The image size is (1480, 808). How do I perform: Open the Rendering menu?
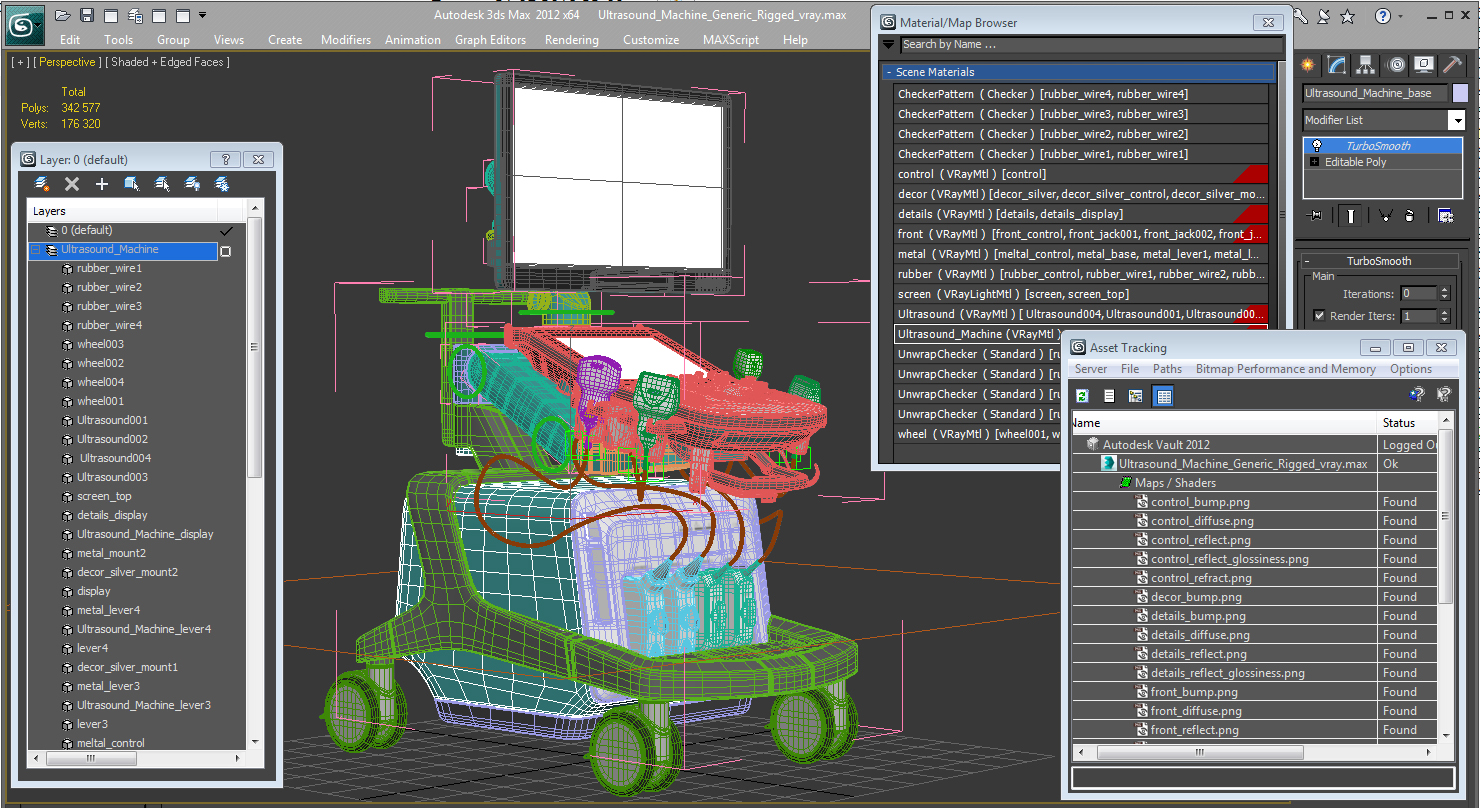coord(572,40)
